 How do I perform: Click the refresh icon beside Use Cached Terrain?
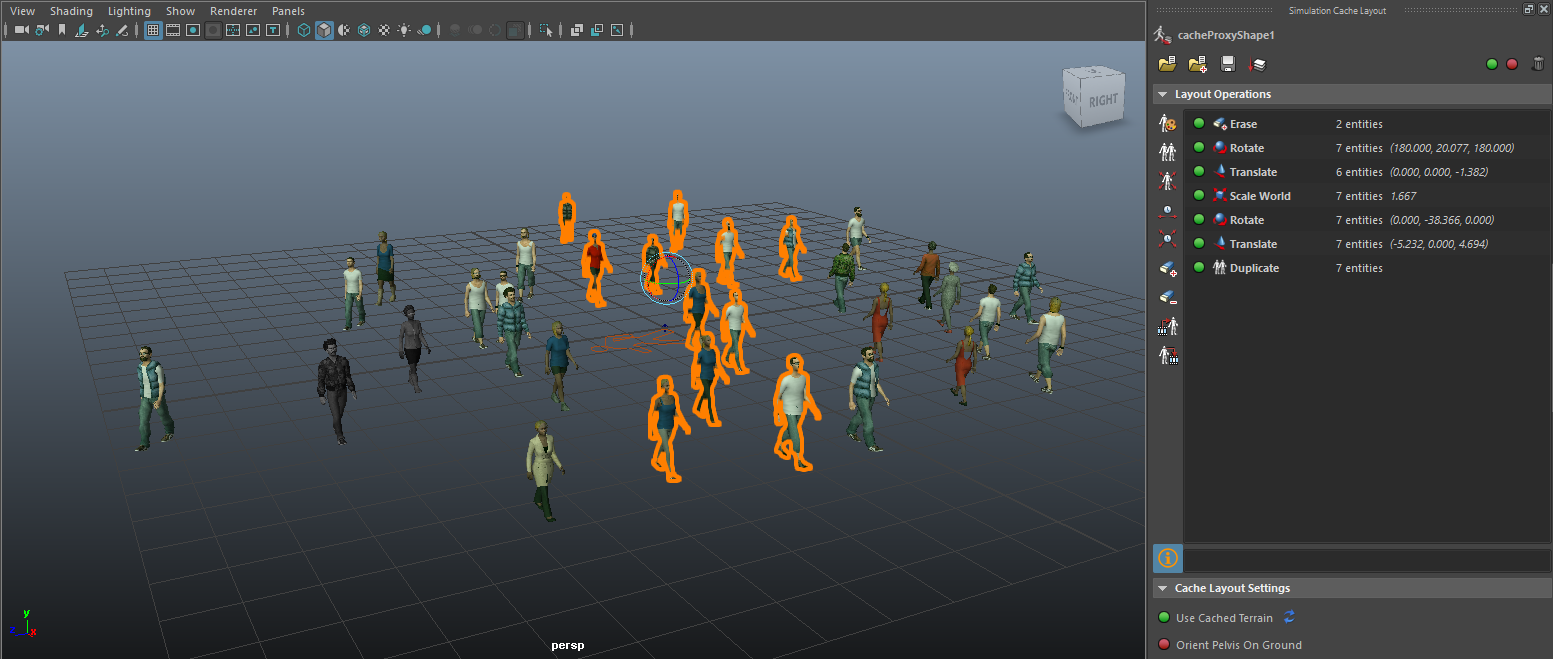pos(1289,617)
